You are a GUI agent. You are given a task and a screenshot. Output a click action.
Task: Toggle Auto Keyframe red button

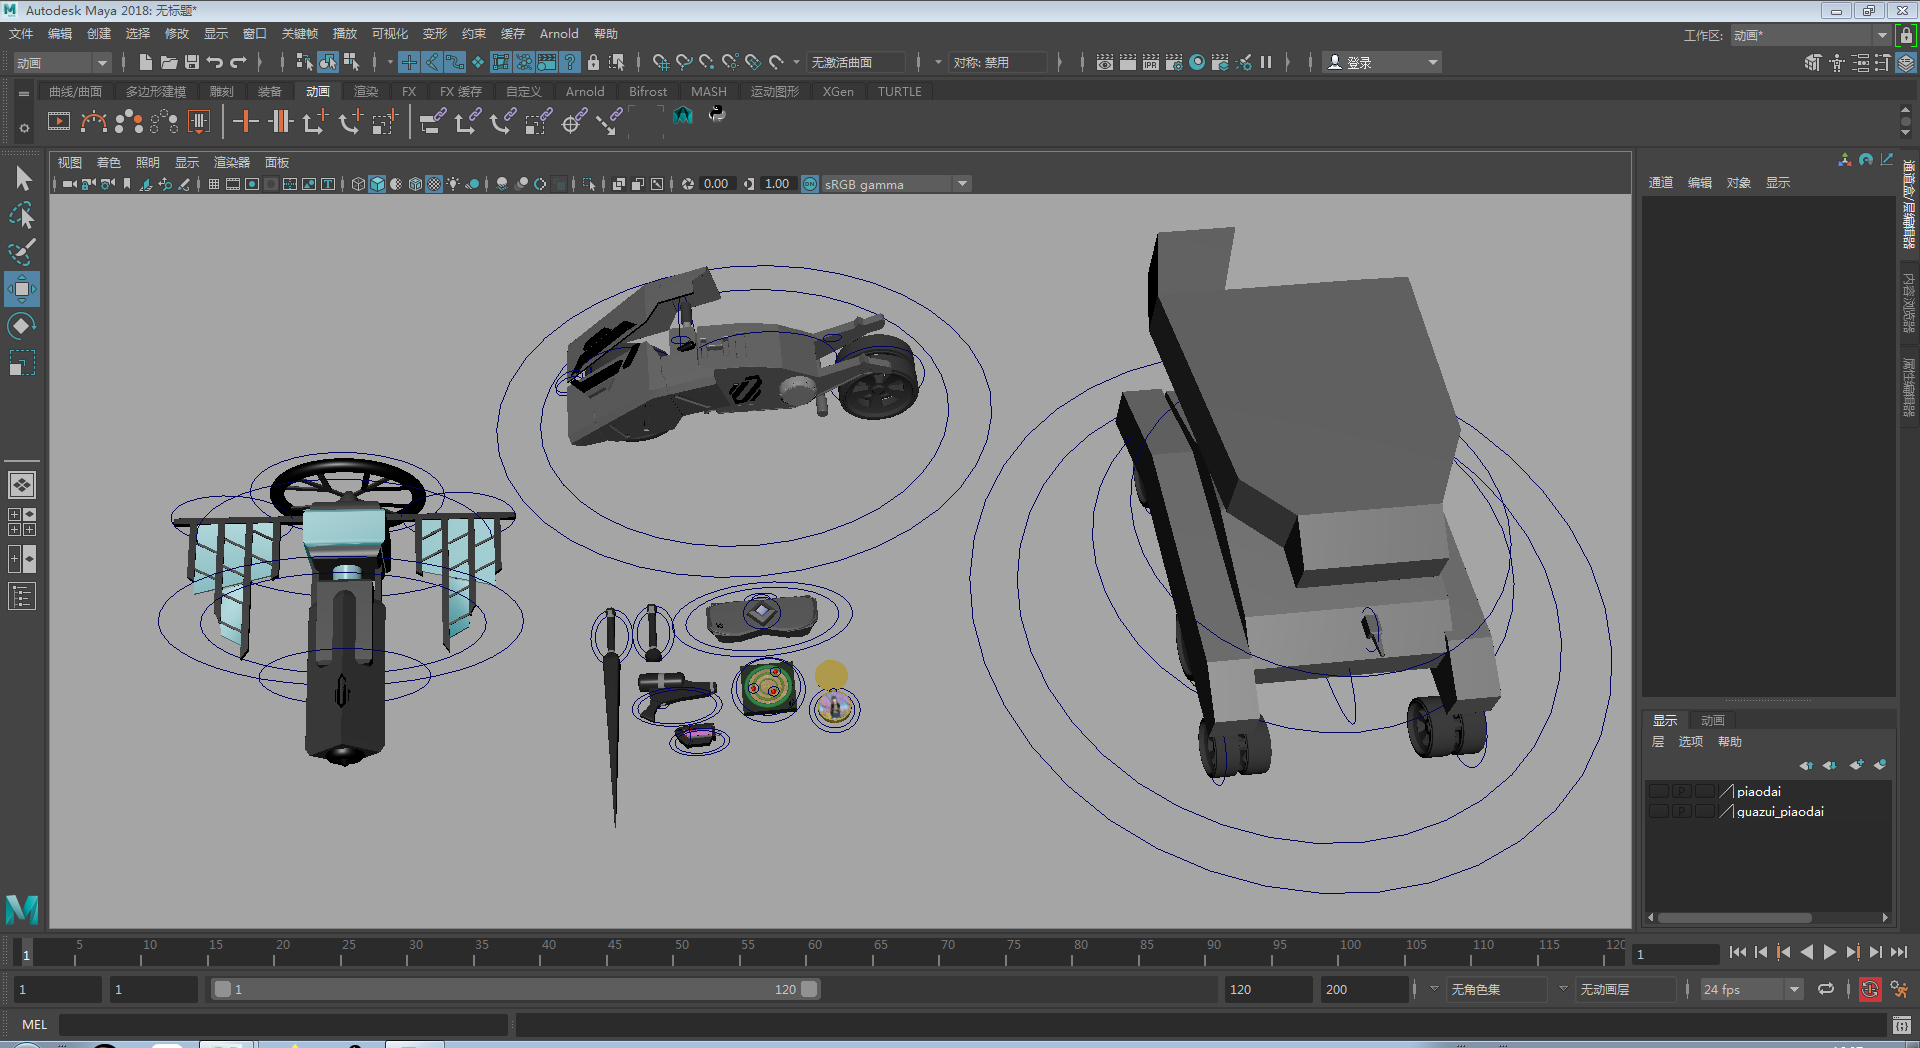pos(1870,989)
